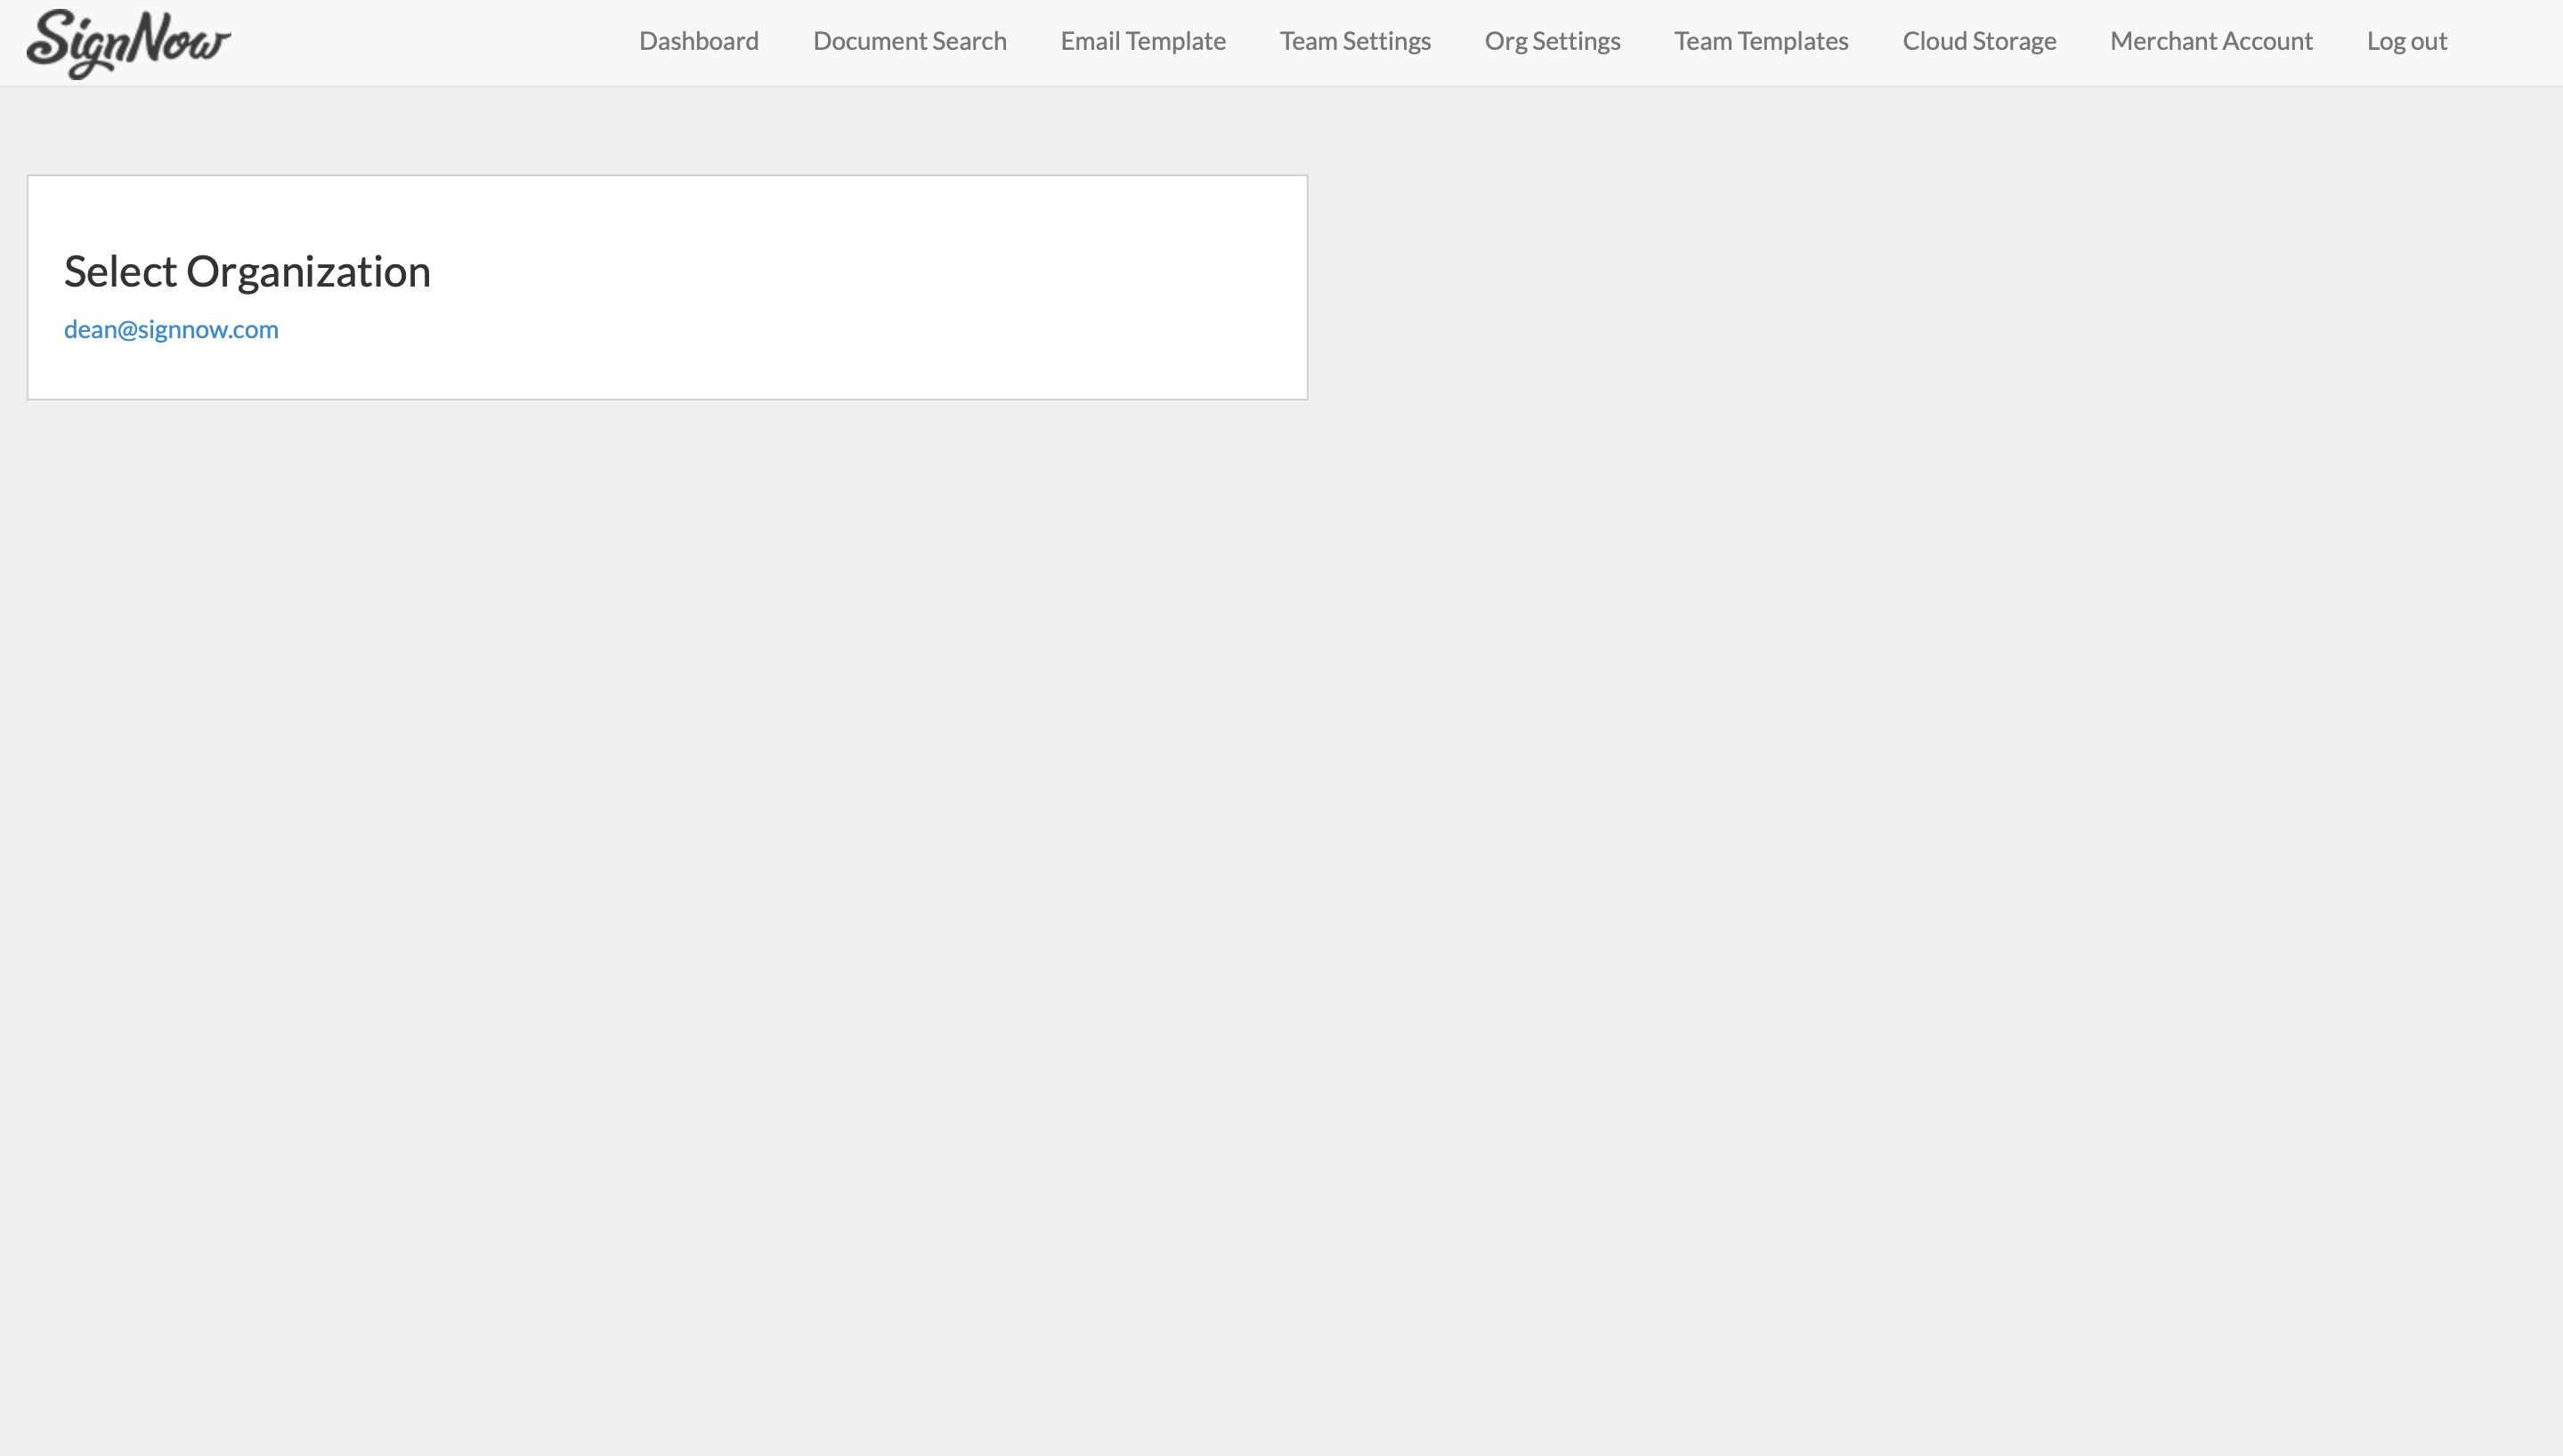Open Org Settings configuration

1553,40
